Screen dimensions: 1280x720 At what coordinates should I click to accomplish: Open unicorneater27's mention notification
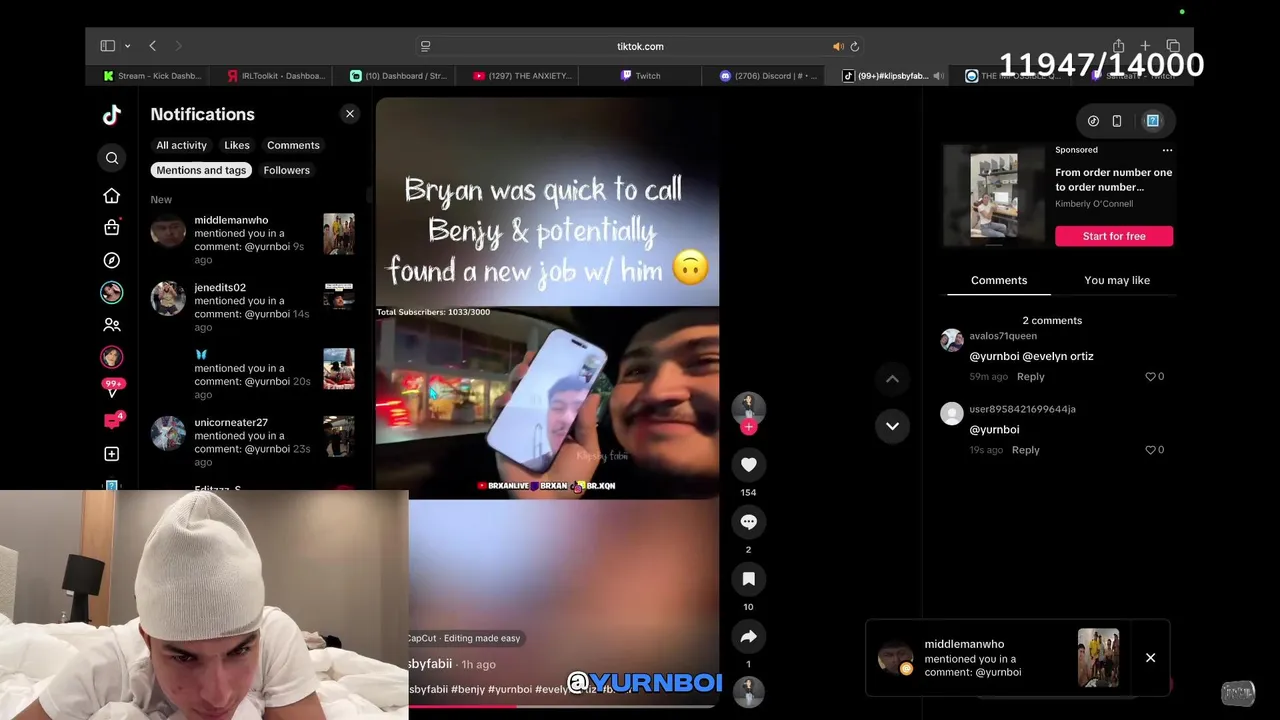coord(253,442)
